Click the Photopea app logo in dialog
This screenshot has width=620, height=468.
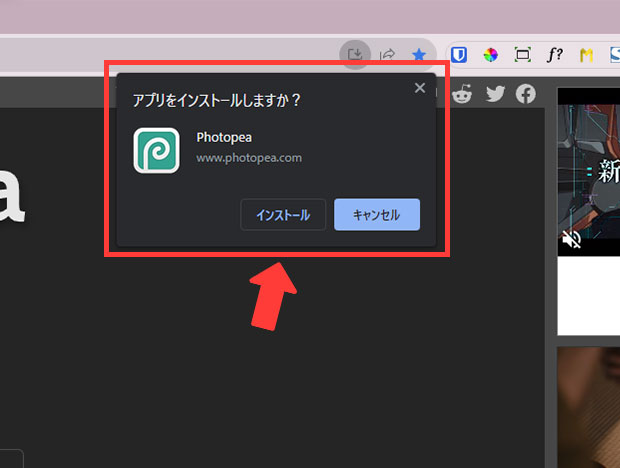click(157, 151)
